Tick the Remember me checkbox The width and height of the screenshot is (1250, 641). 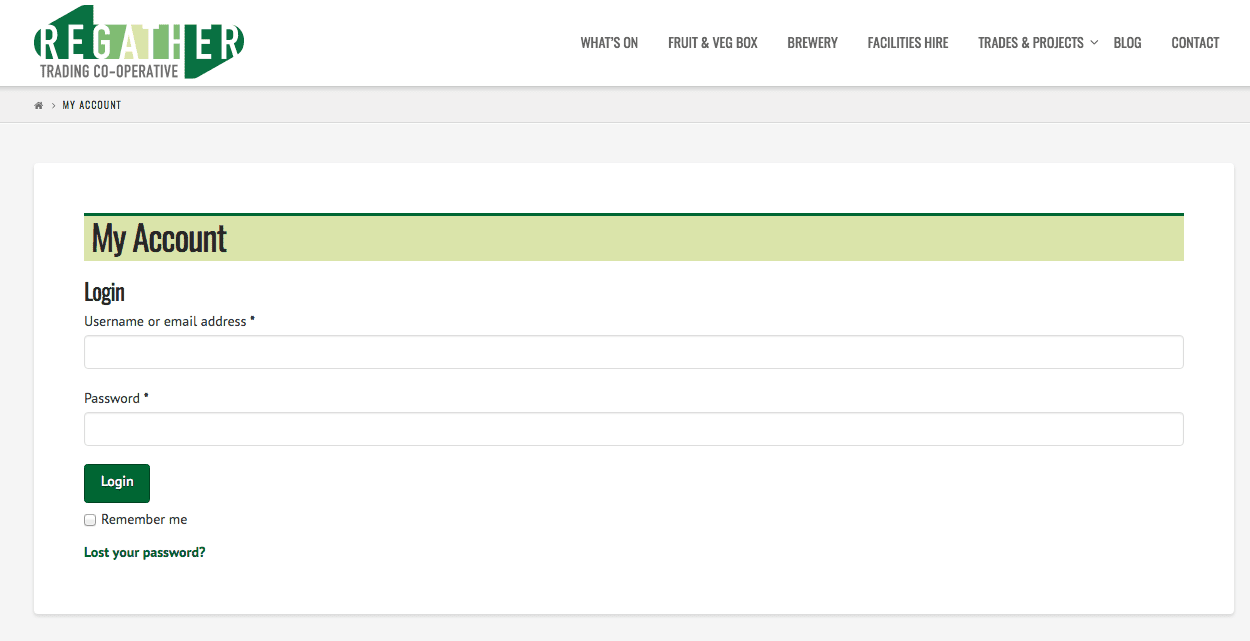90,520
